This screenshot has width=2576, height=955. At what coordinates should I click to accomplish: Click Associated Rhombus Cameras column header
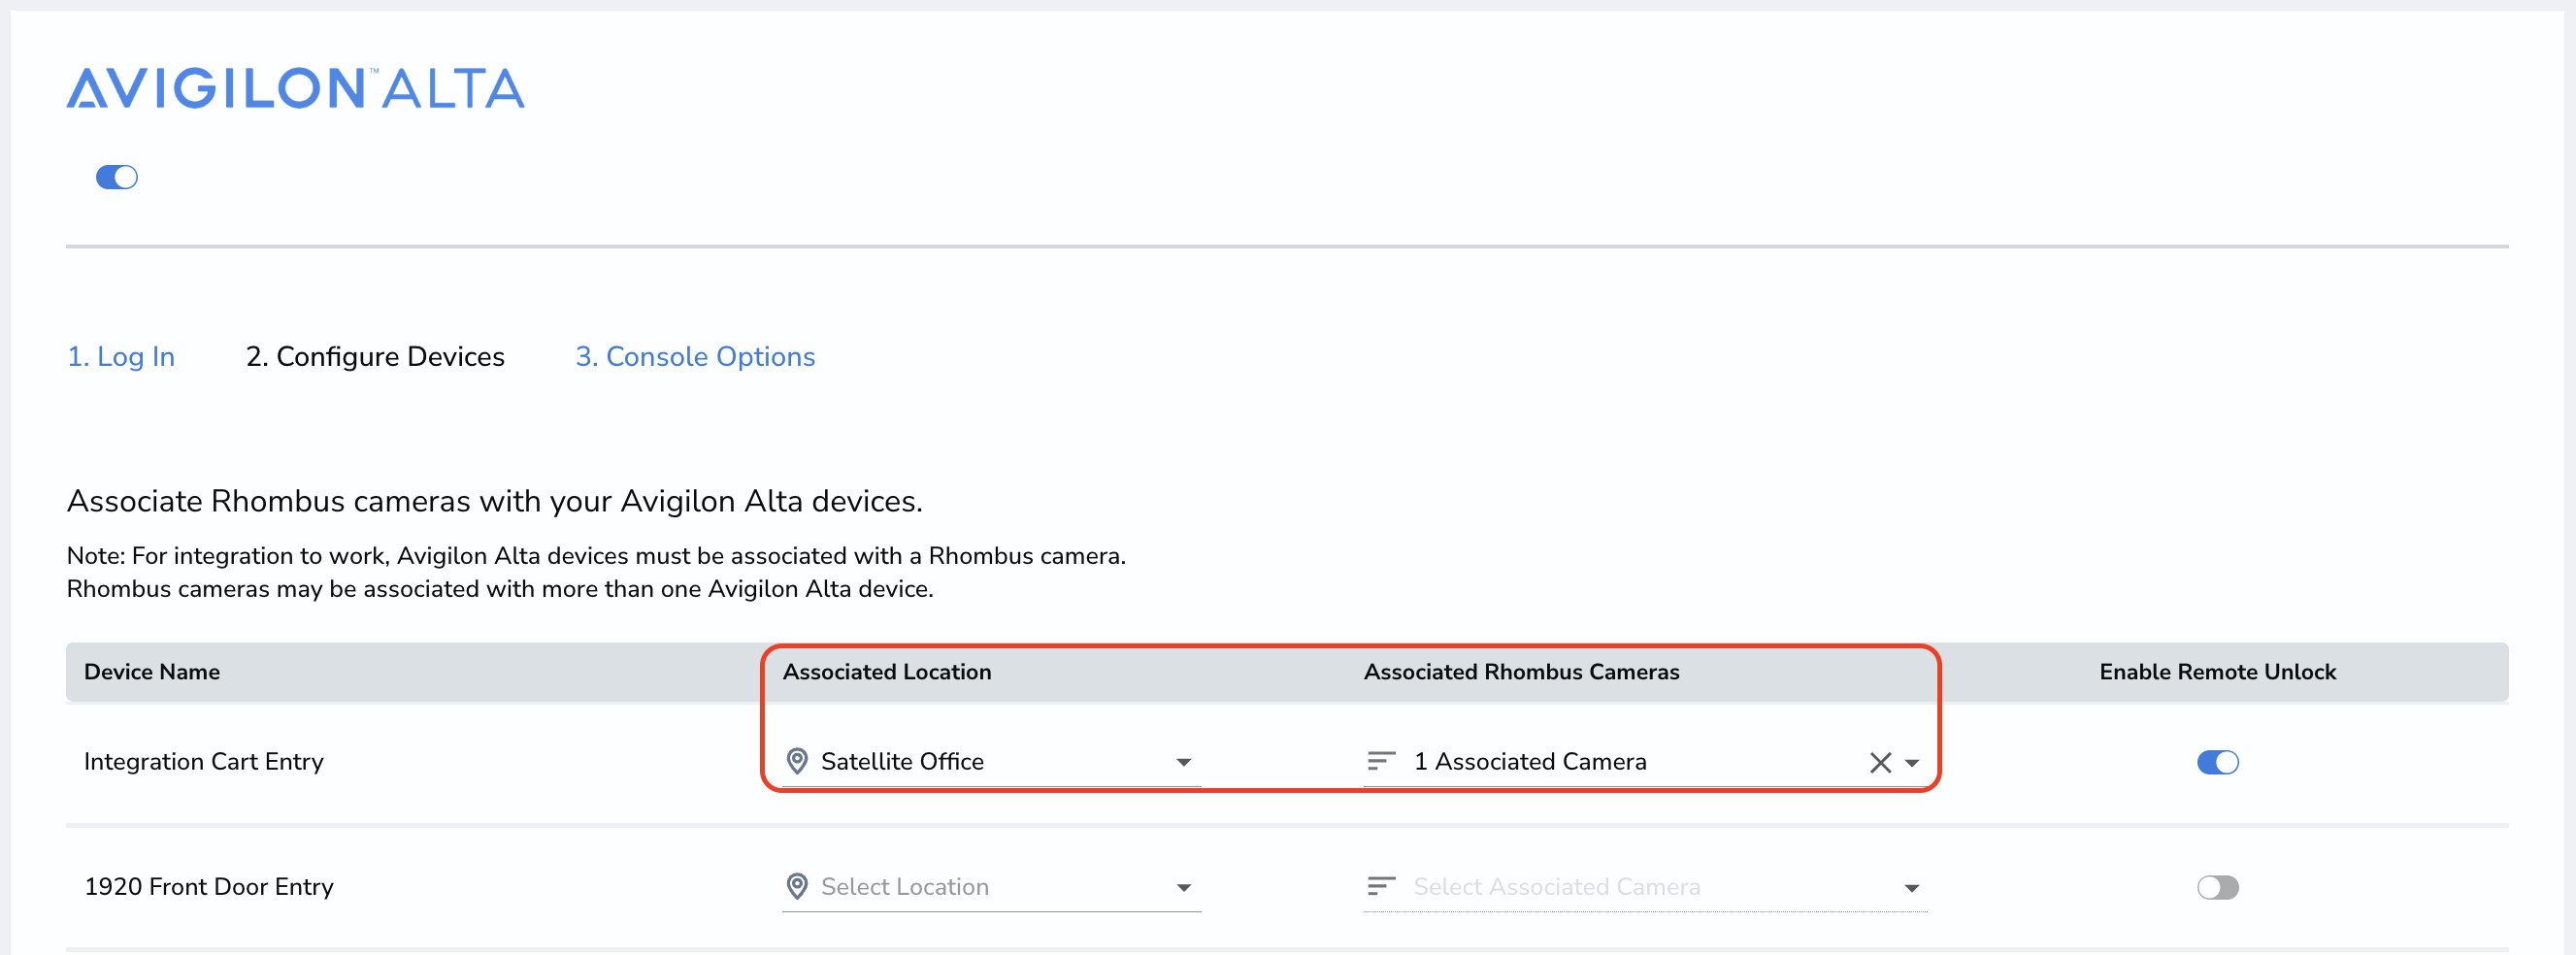coord(1521,672)
